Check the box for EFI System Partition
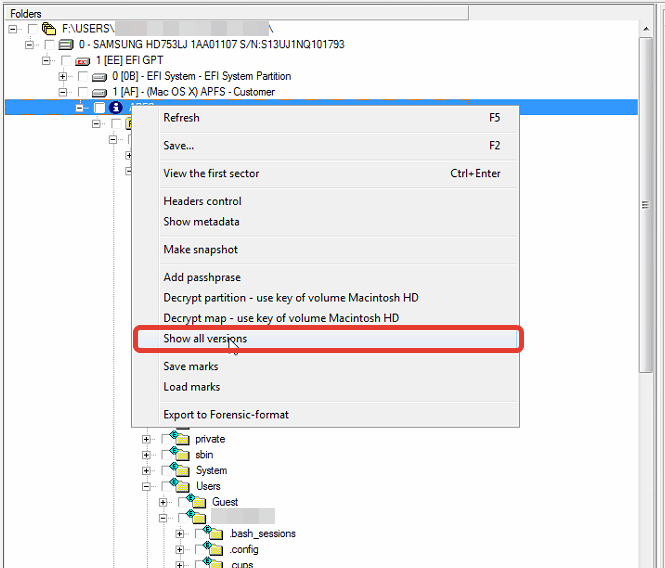The image size is (665, 568). (x=82, y=77)
